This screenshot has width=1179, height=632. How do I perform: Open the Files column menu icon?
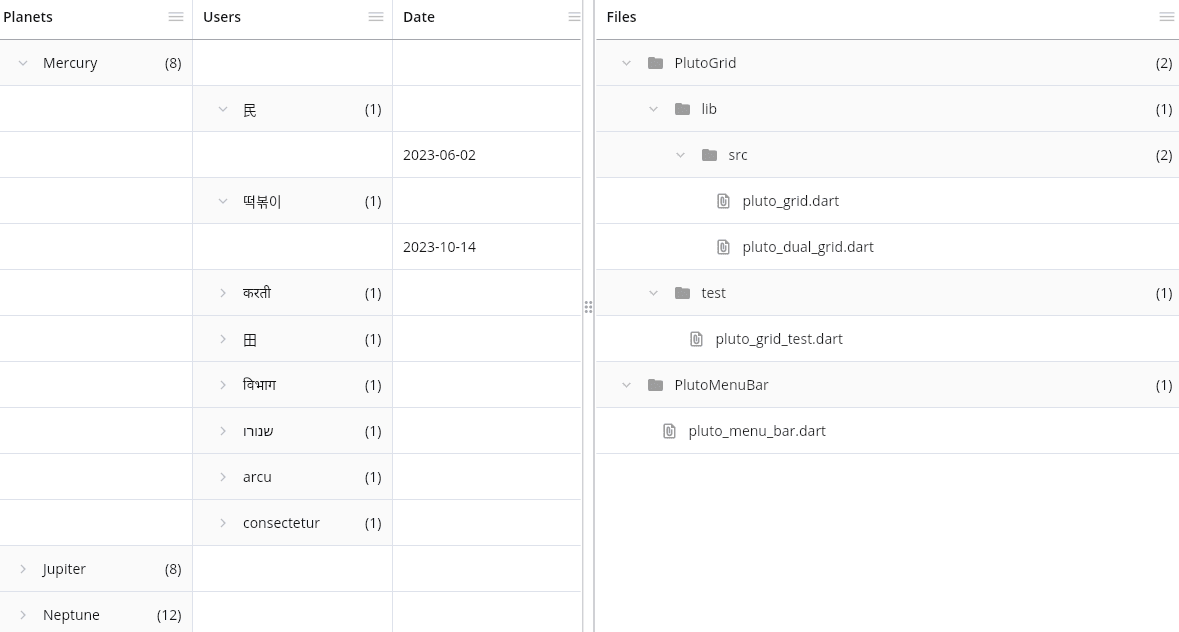click(1166, 17)
